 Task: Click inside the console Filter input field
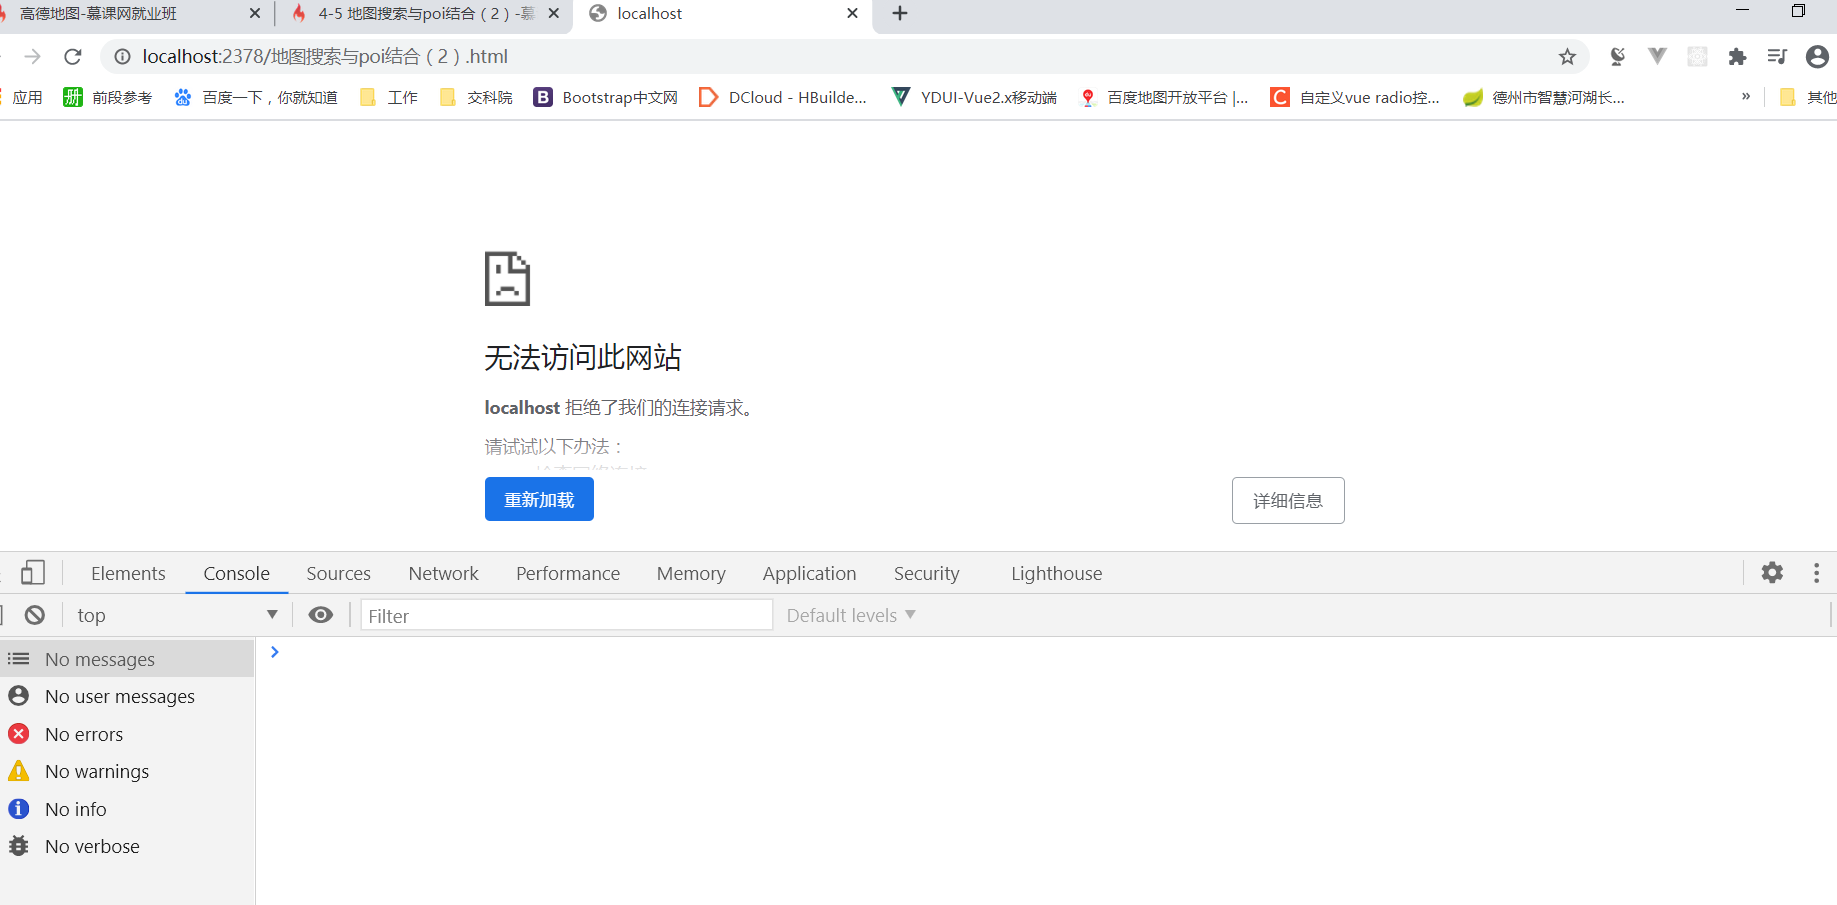click(565, 615)
